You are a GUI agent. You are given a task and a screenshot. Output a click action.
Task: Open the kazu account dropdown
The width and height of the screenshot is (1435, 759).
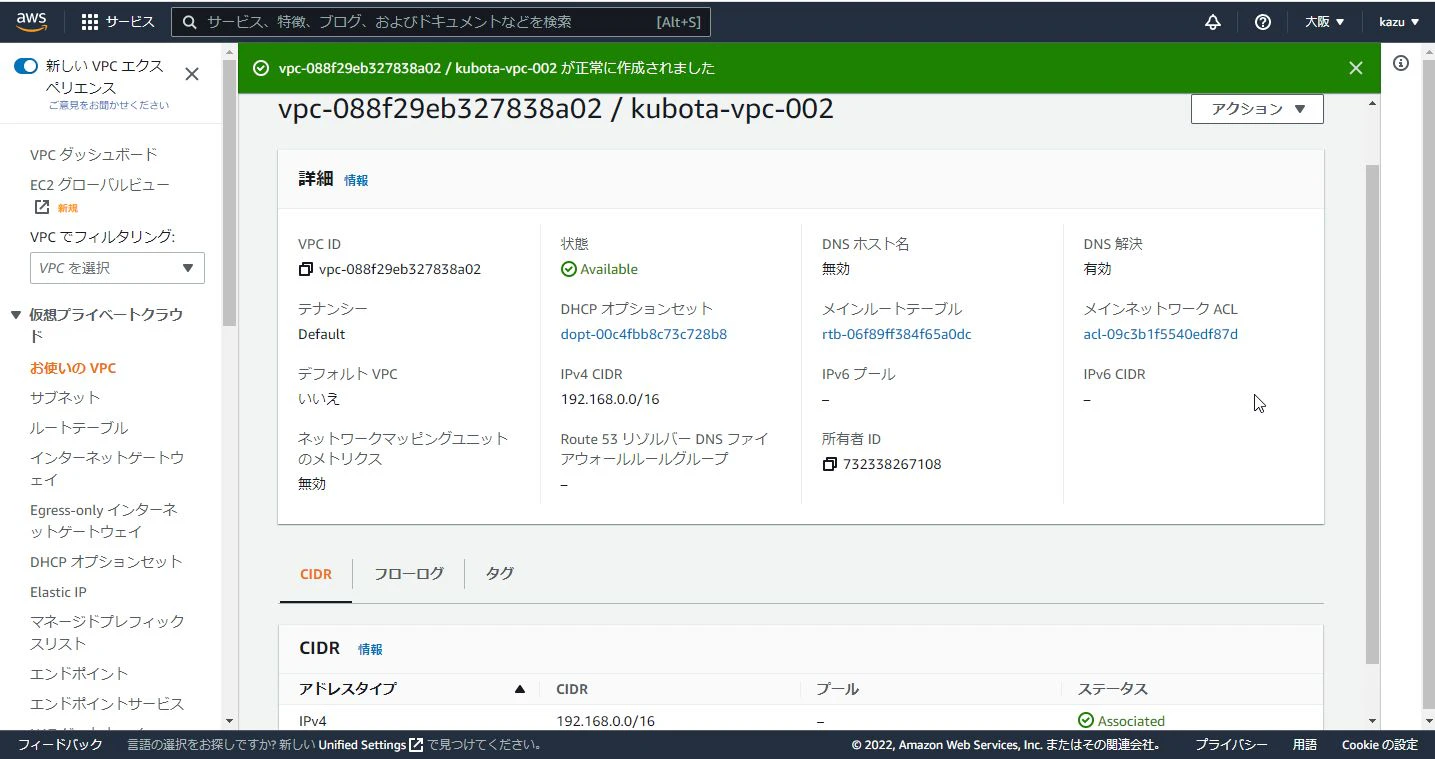click(1399, 22)
